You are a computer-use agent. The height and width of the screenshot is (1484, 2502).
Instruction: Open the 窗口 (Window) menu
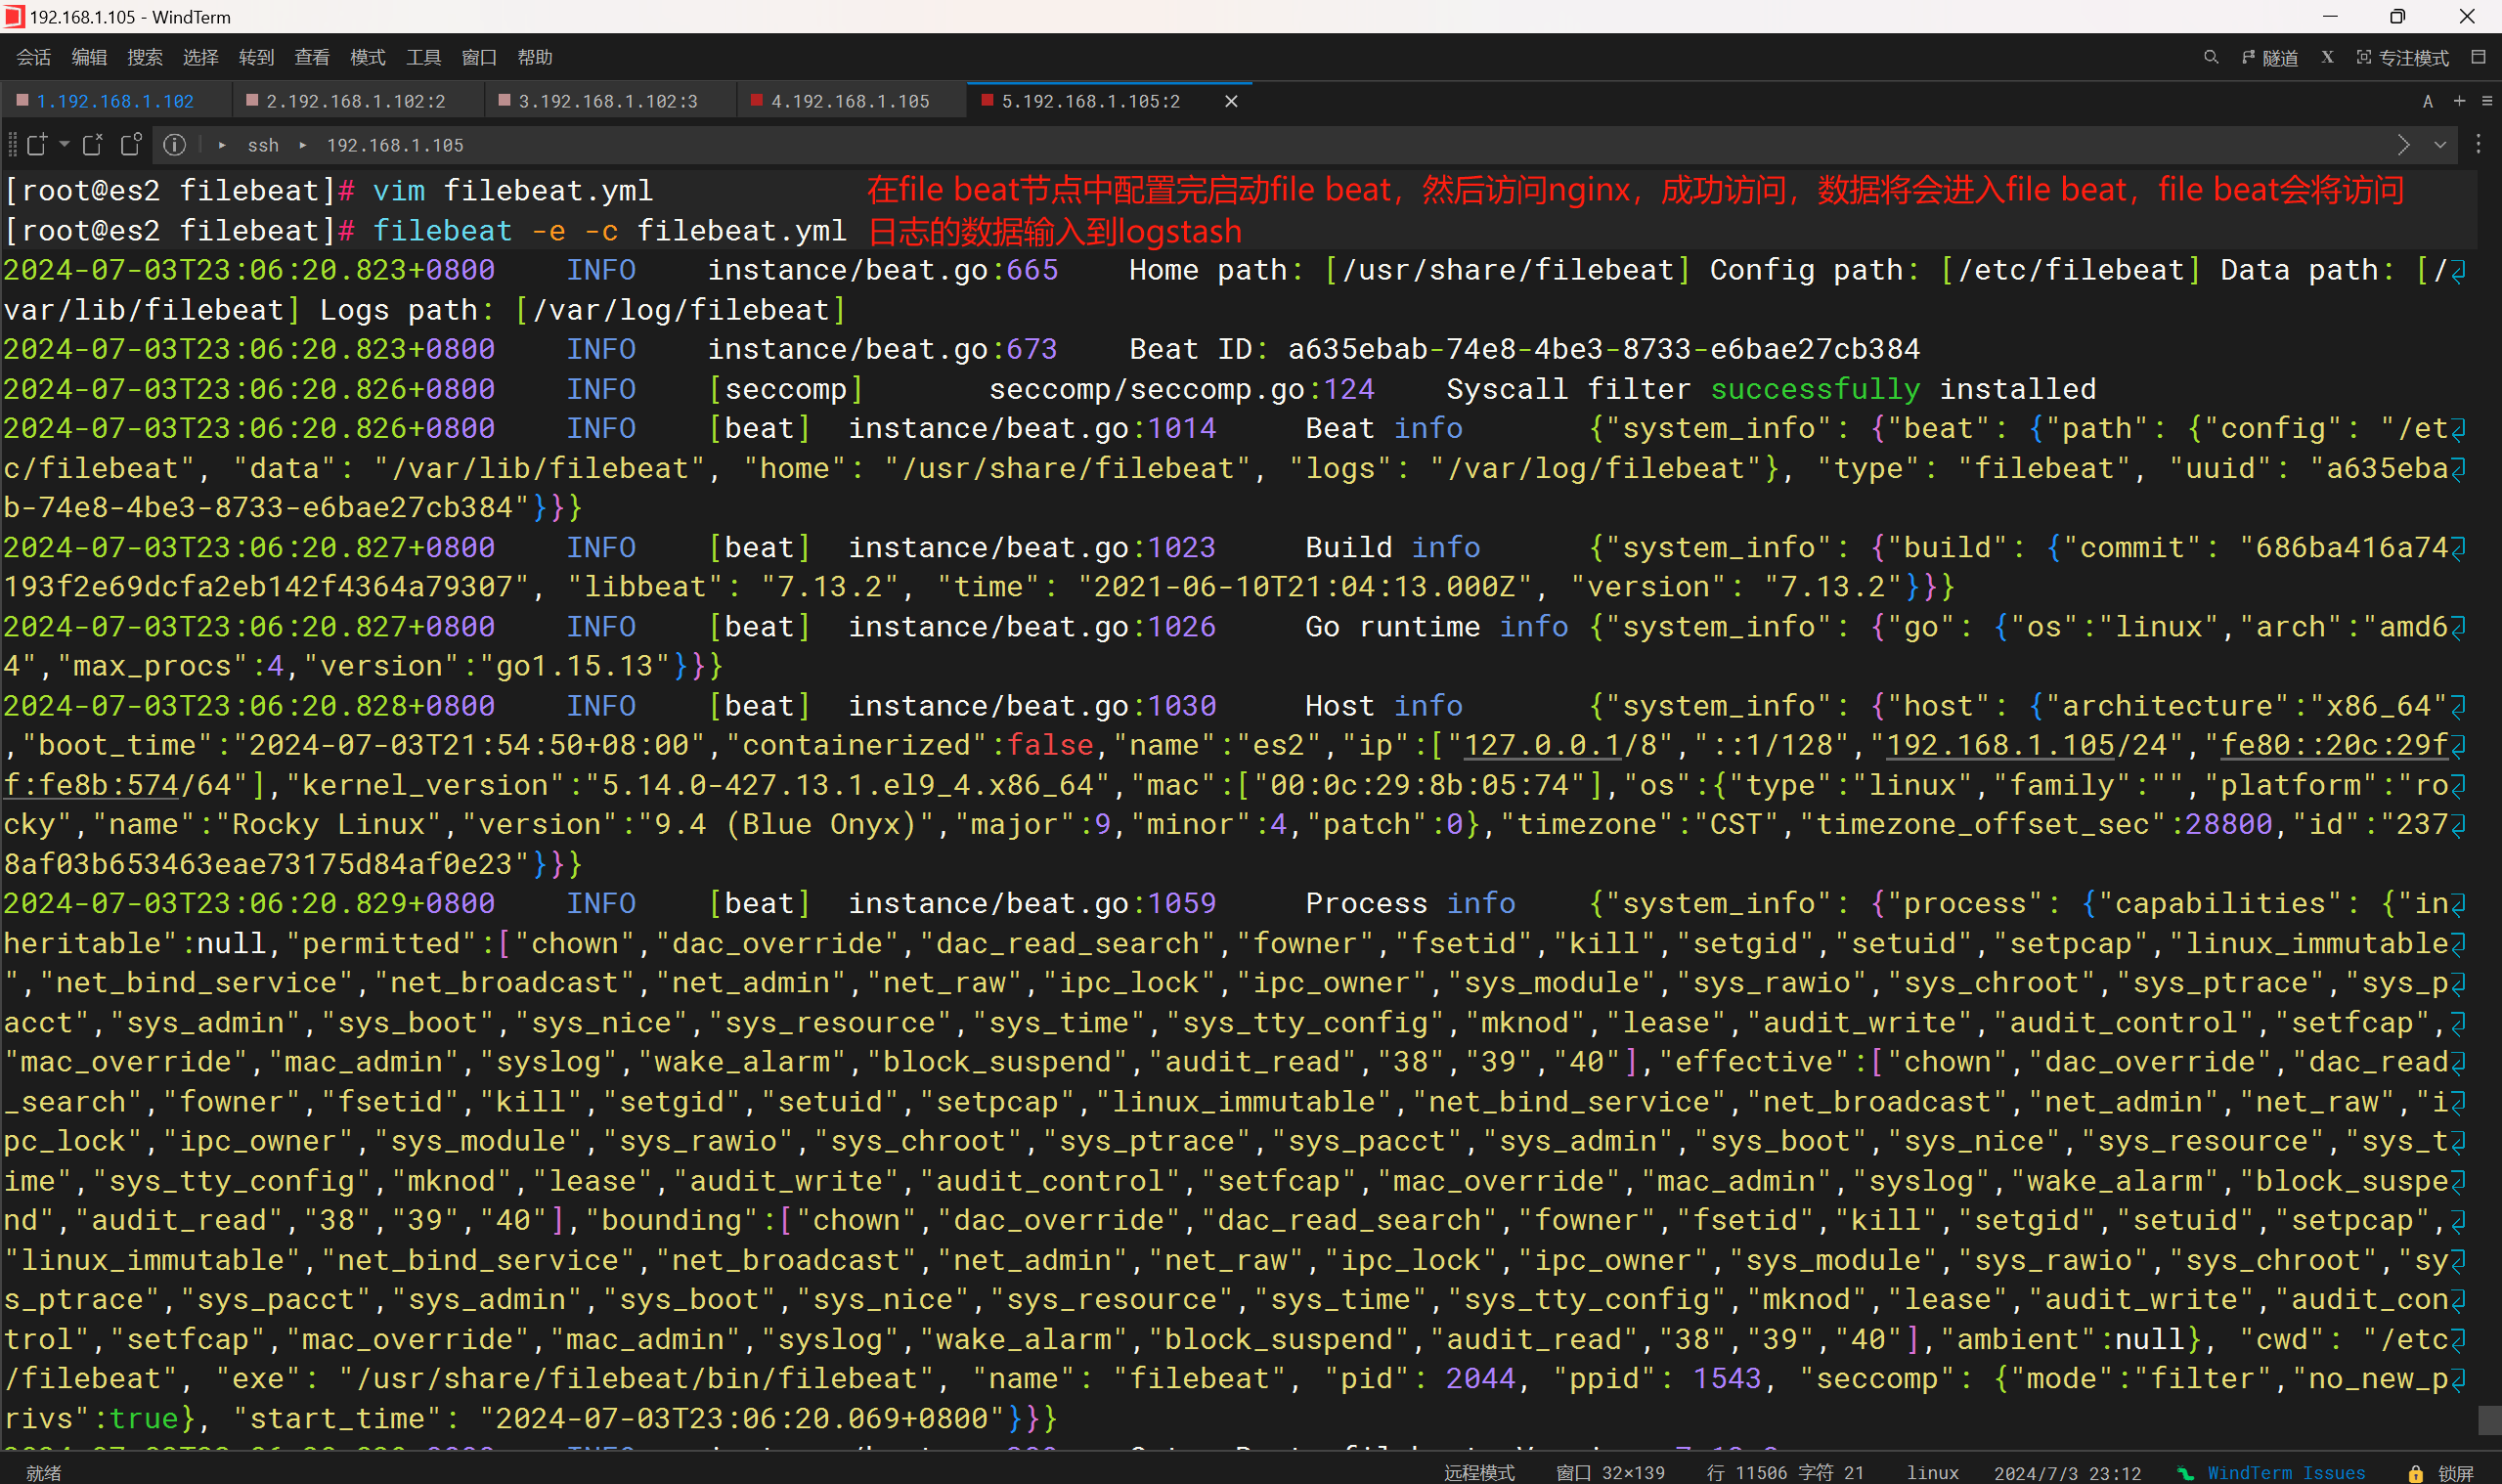click(x=479, y=58)
